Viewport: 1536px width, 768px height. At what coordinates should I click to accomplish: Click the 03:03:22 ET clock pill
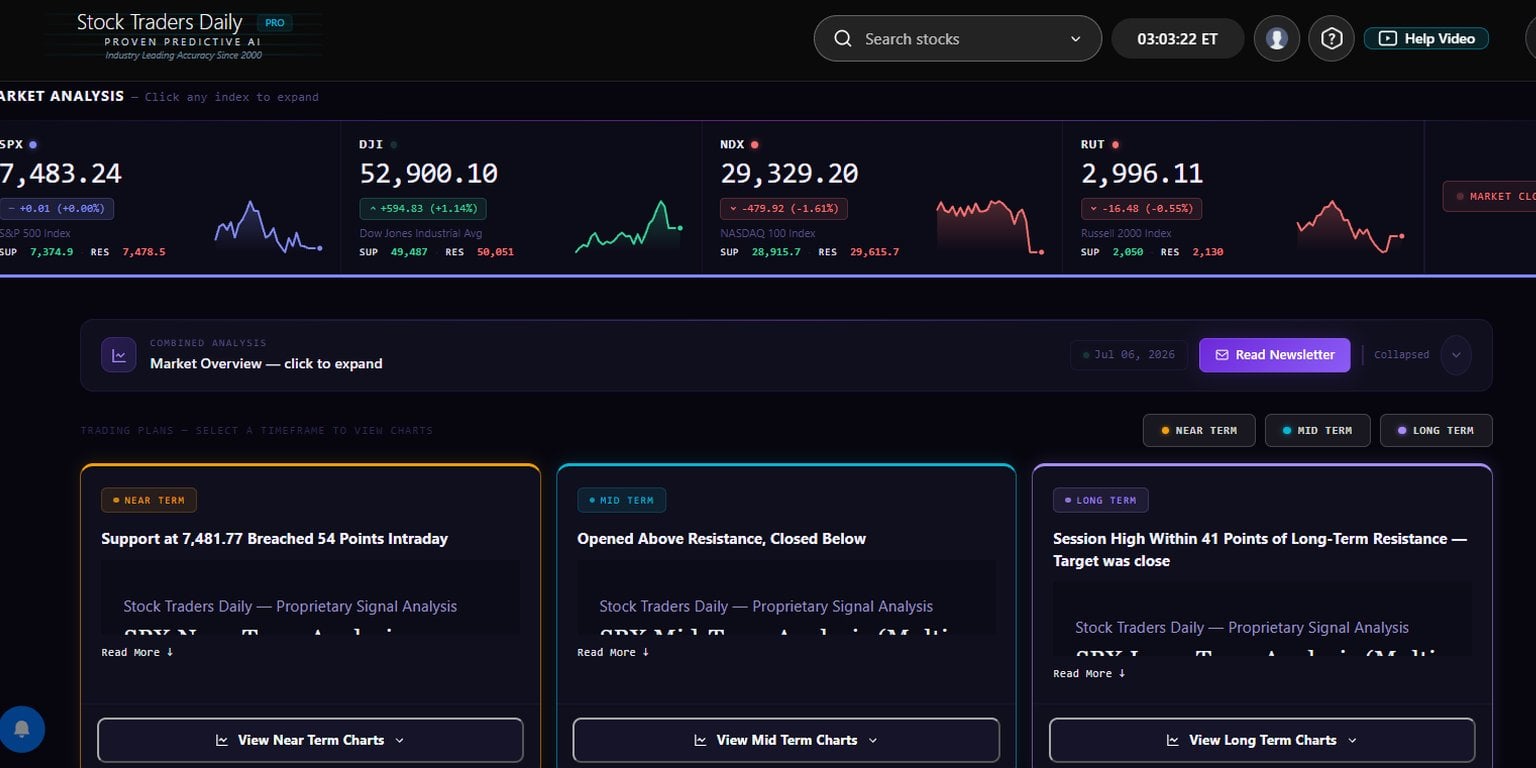click(x=1178, y=39)
